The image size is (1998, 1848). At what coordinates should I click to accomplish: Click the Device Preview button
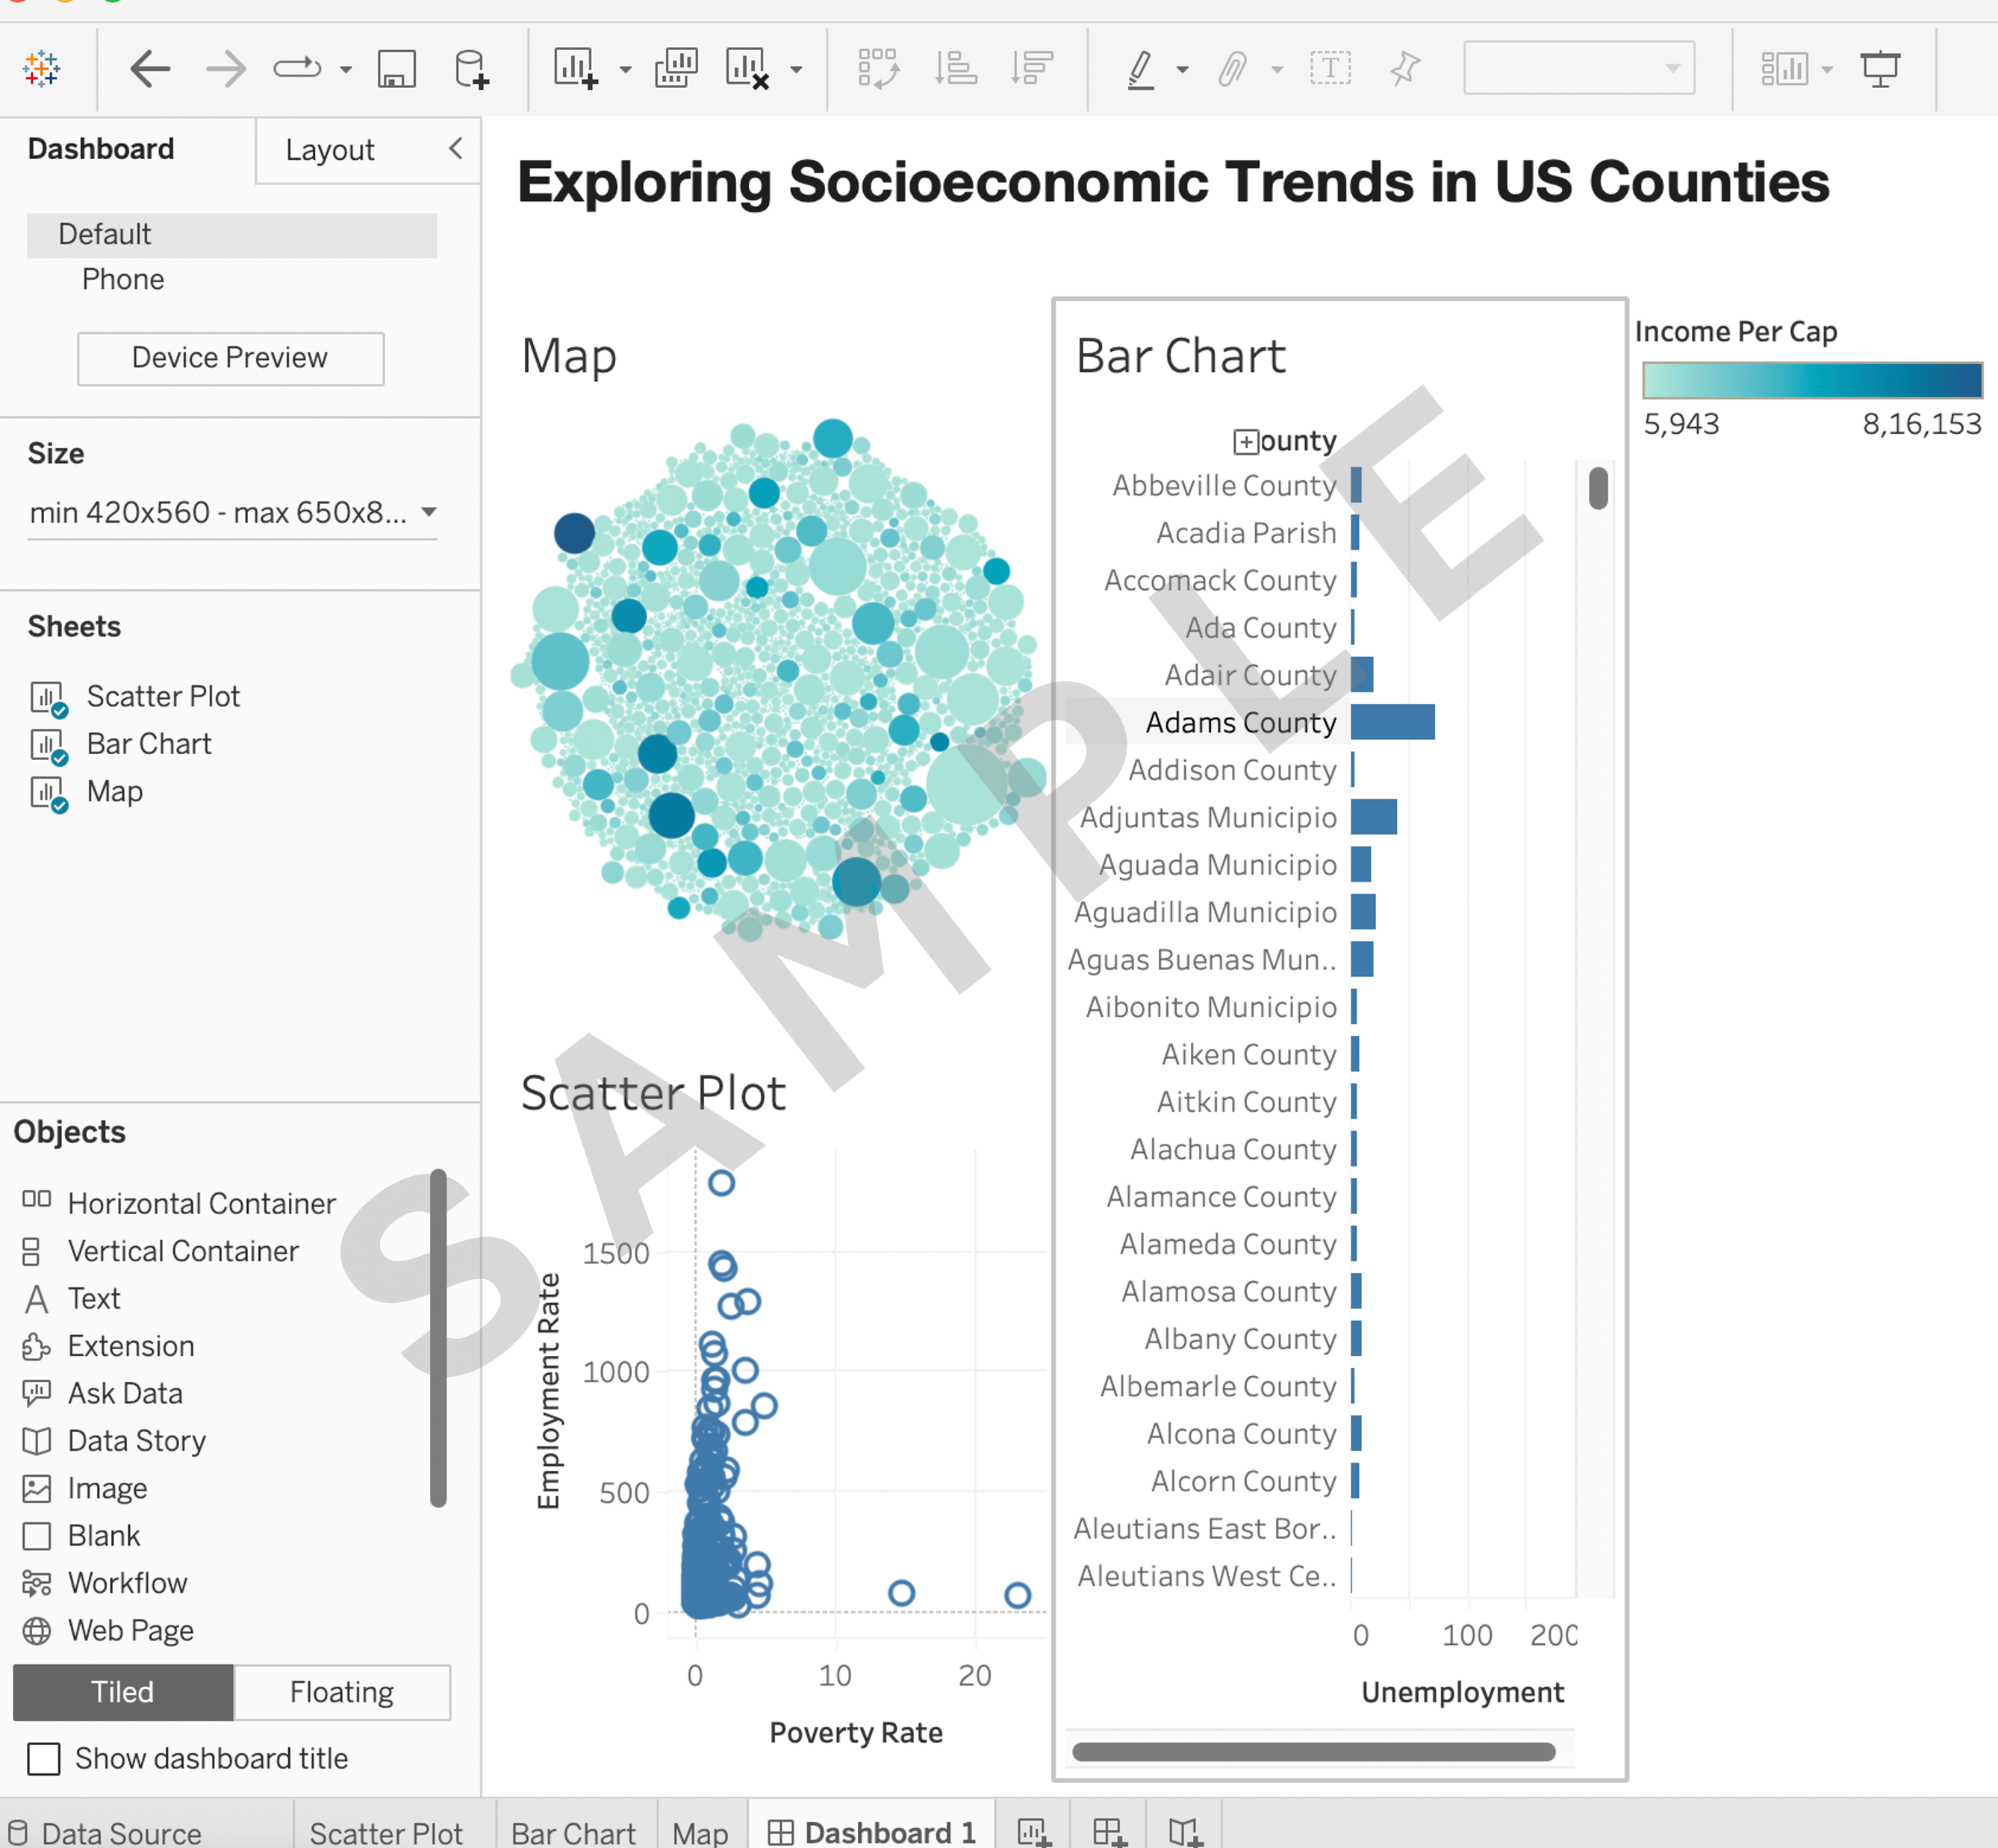[230, 358]
